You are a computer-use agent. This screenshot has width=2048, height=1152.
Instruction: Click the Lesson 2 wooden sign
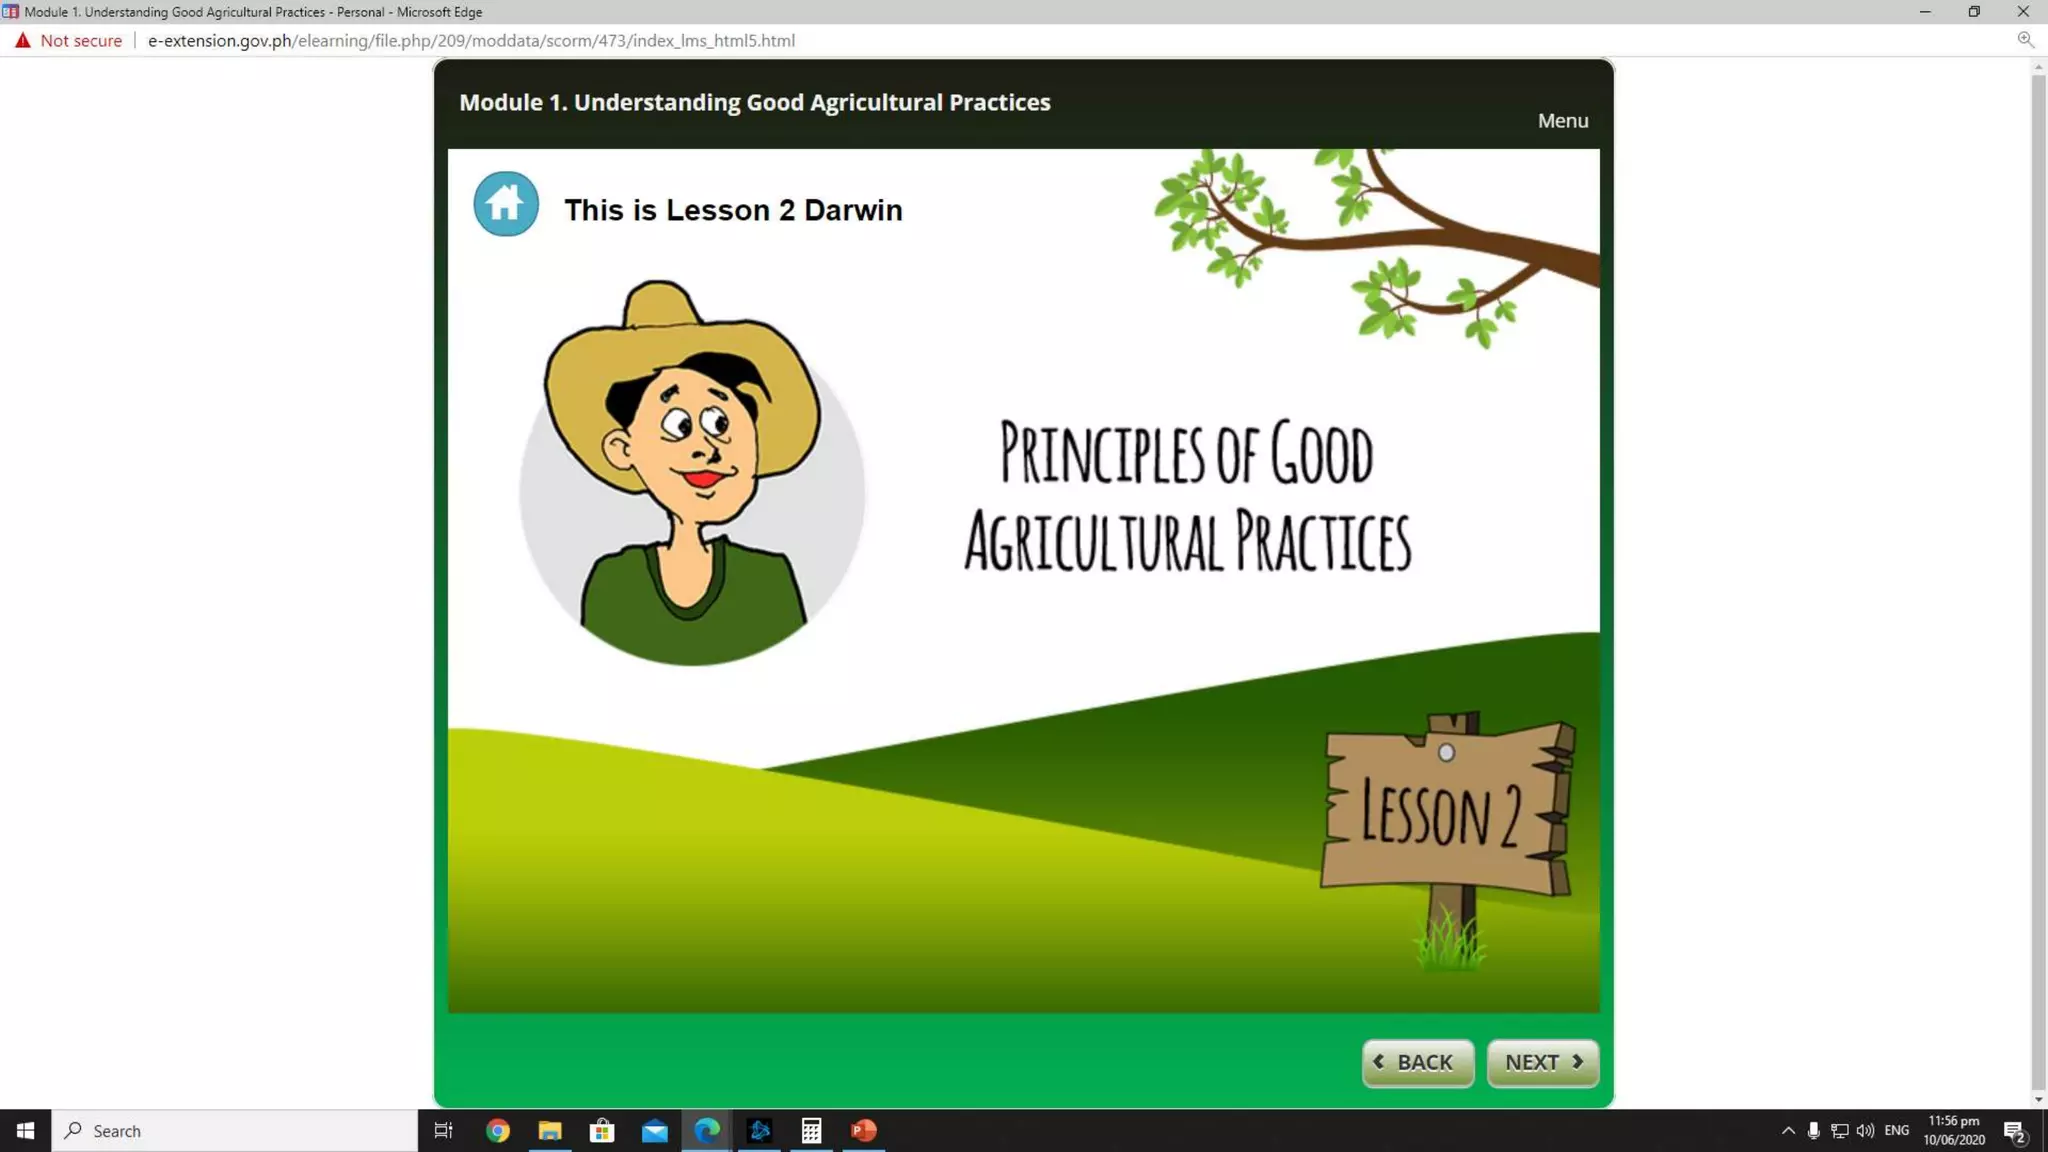click(x=1446, y=812)
